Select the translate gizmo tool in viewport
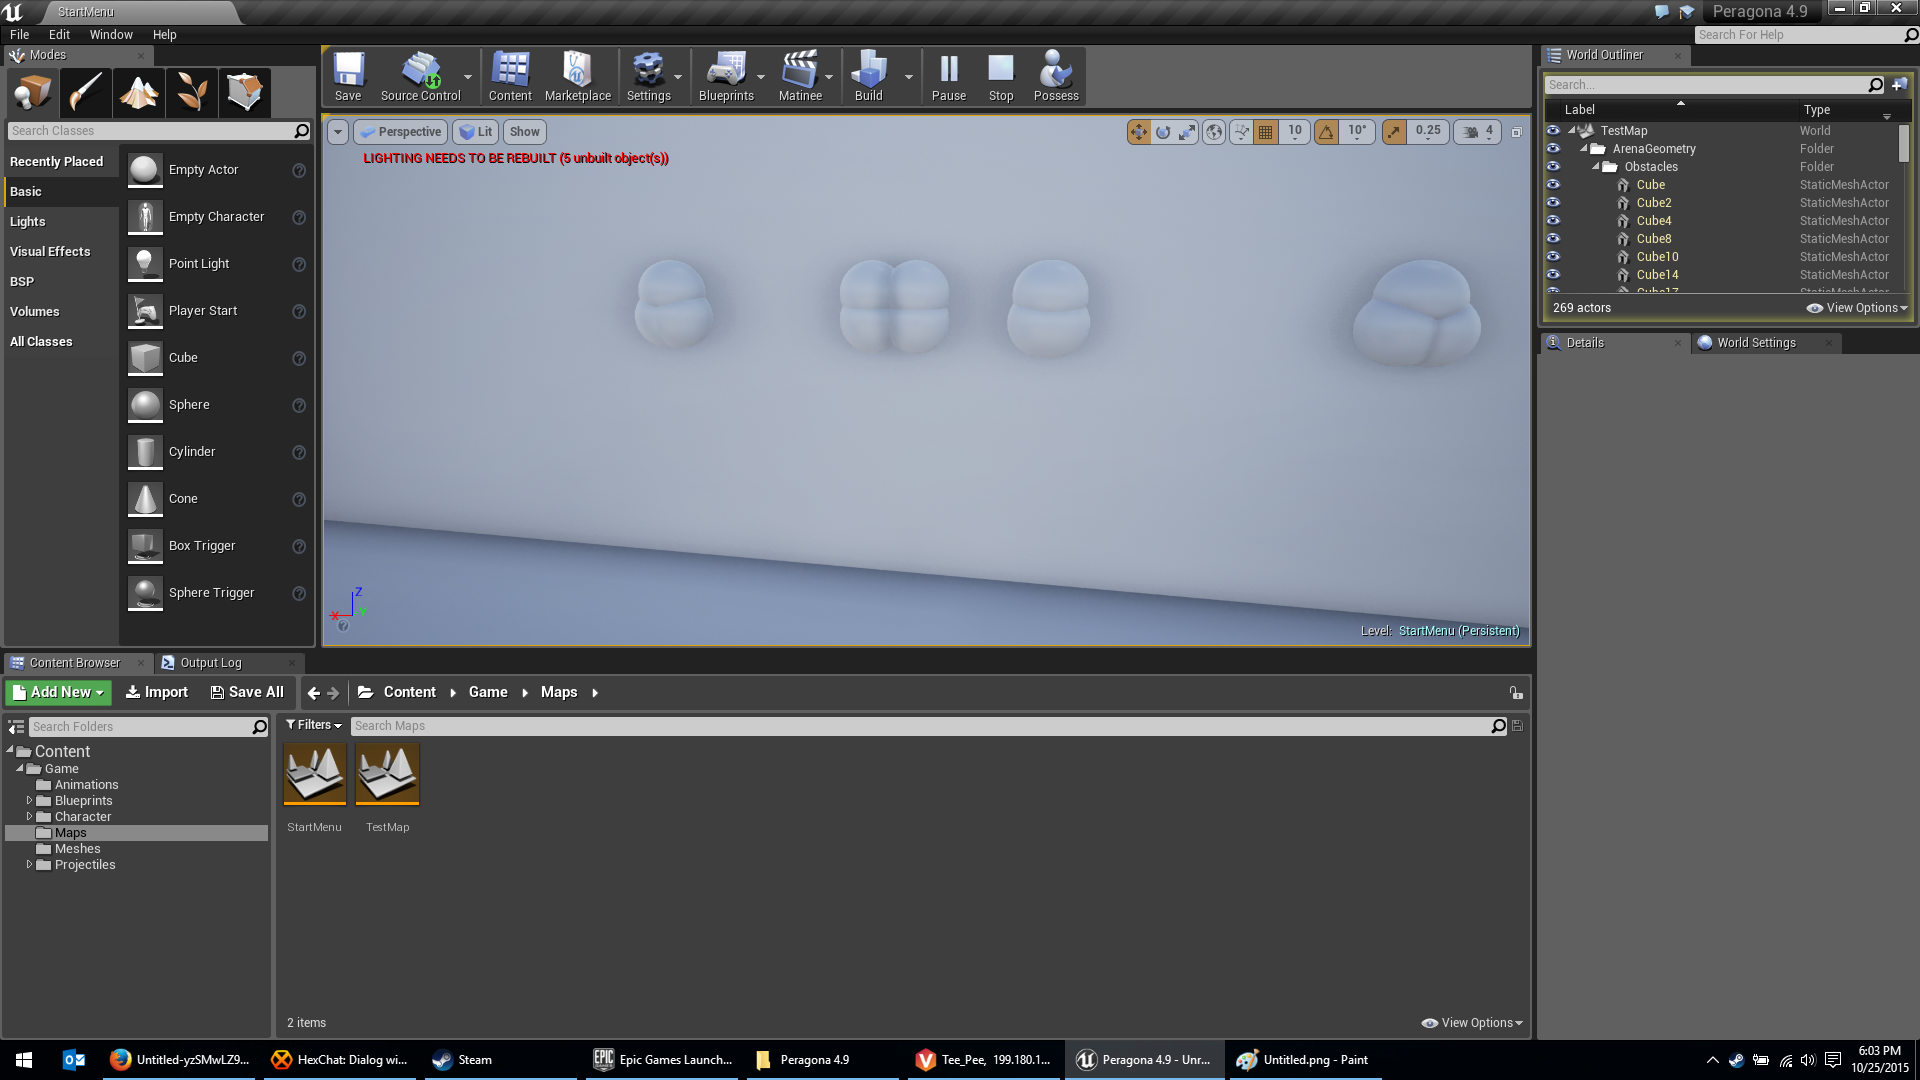This screenshot has height=1080, width=1920. tap(1139, 131)
